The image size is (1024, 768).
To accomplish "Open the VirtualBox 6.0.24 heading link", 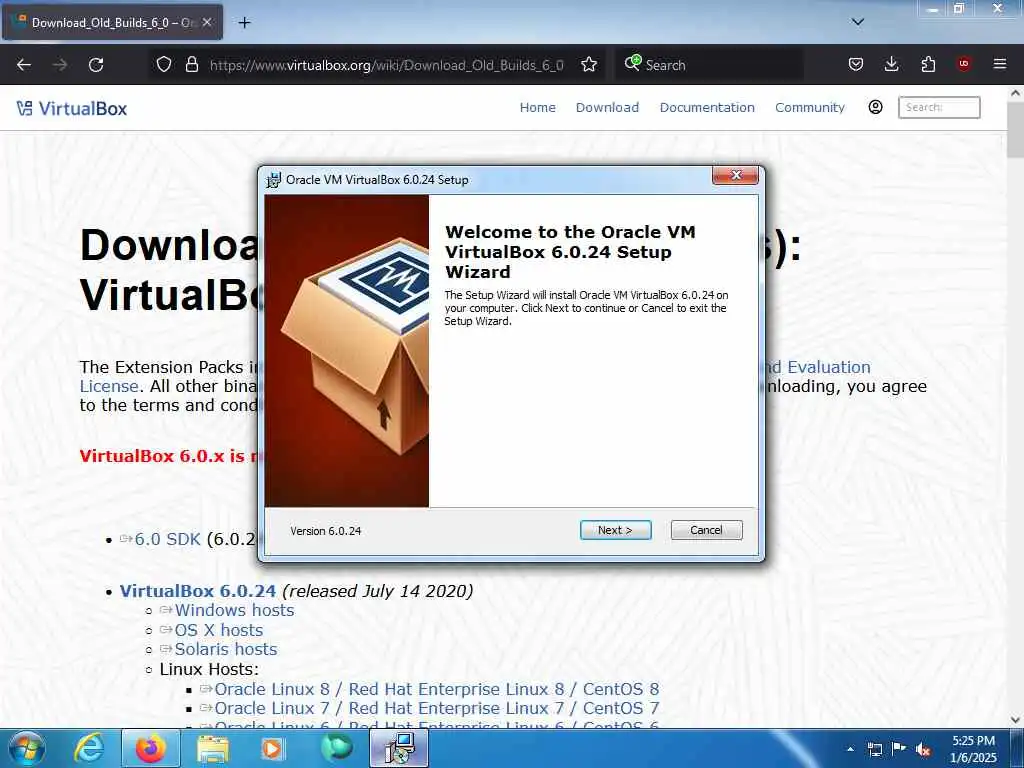I will 197,591.
